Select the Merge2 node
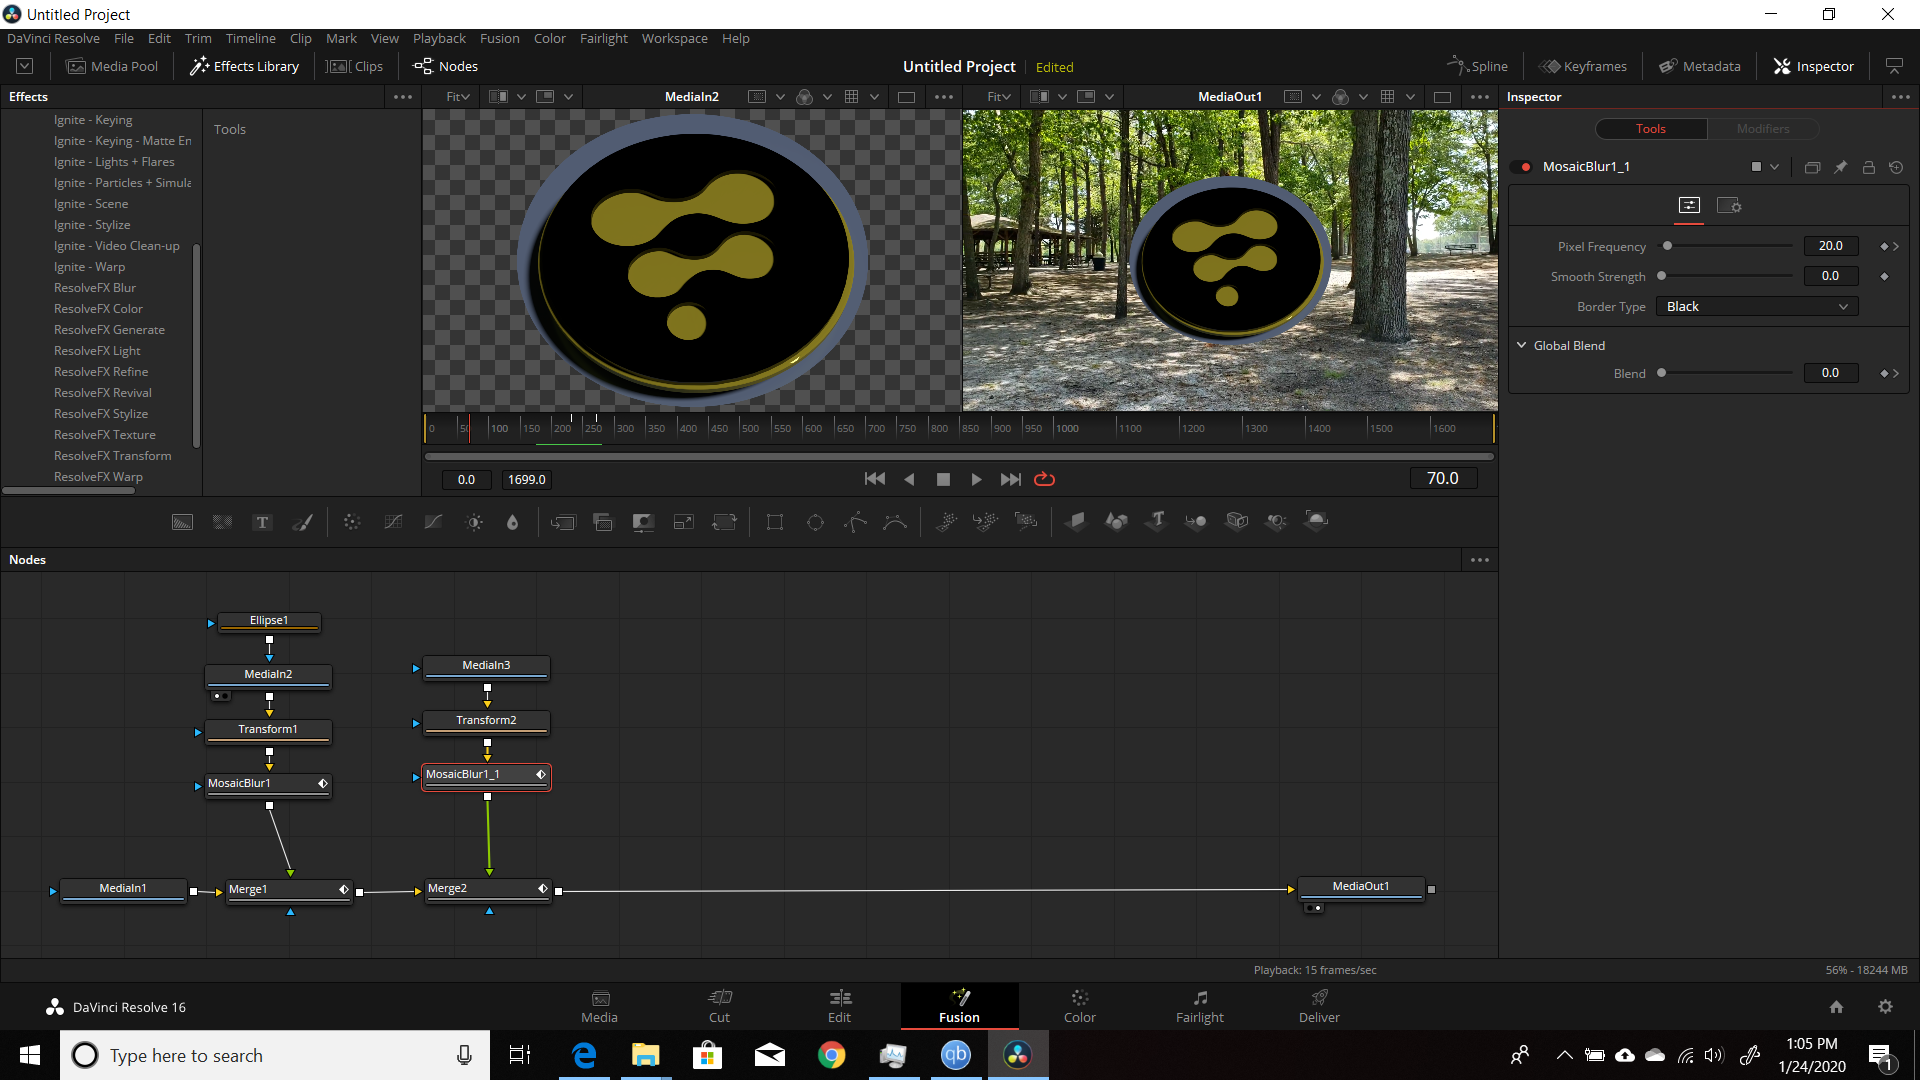1920x1080 pixels. (488, 889)
